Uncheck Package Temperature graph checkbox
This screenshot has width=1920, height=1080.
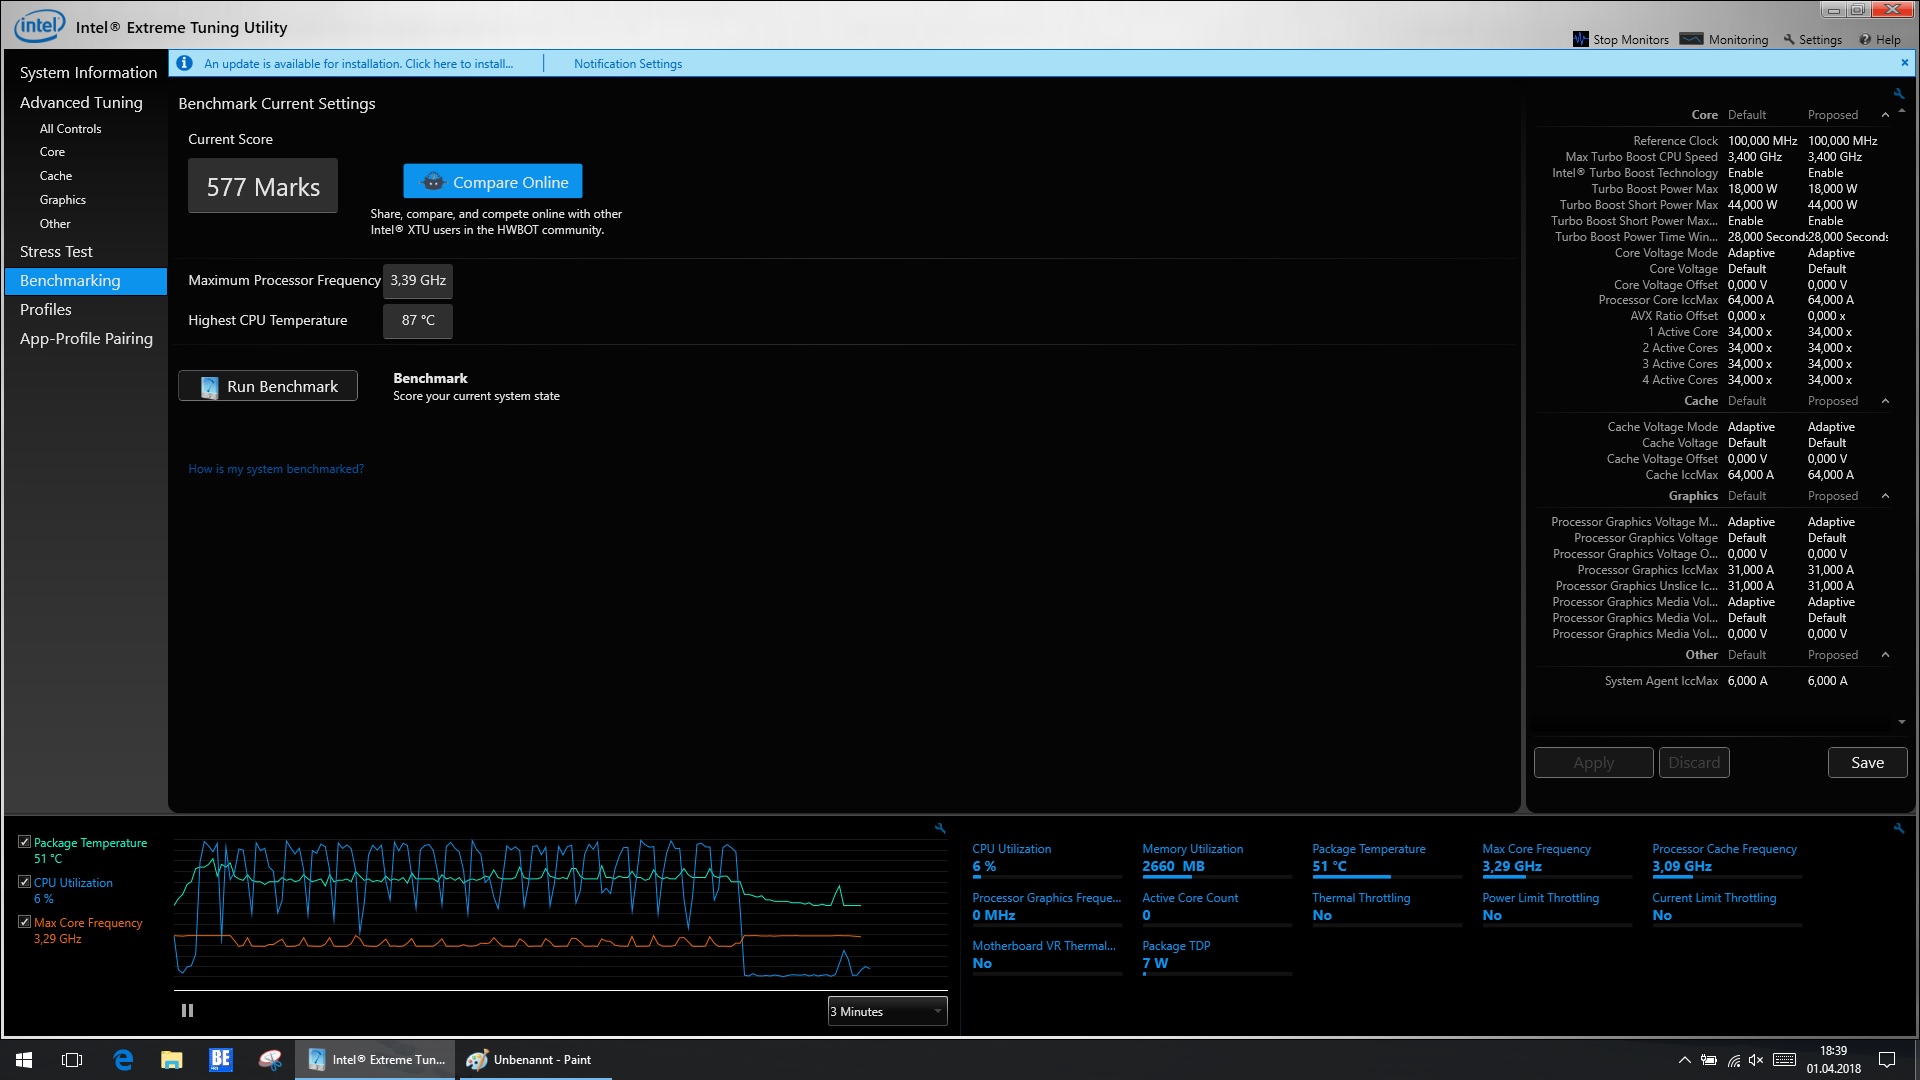pyautogui.click(x=24, y=842)
